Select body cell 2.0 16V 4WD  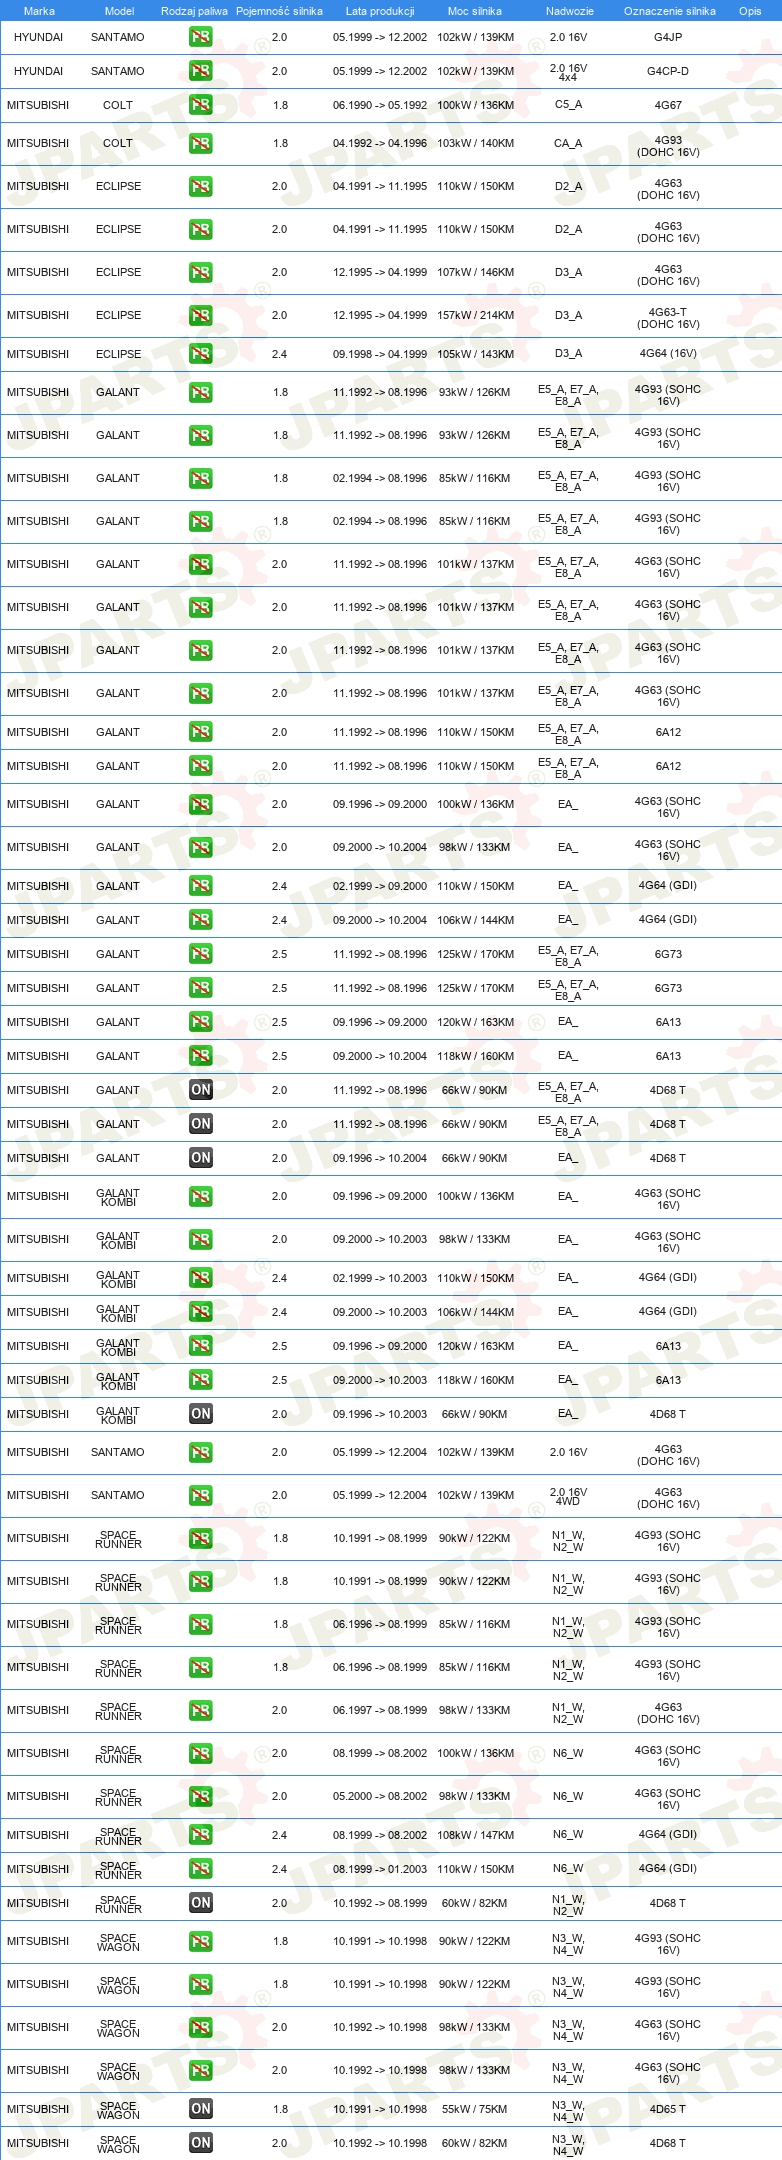click(x=568, y=1496)
